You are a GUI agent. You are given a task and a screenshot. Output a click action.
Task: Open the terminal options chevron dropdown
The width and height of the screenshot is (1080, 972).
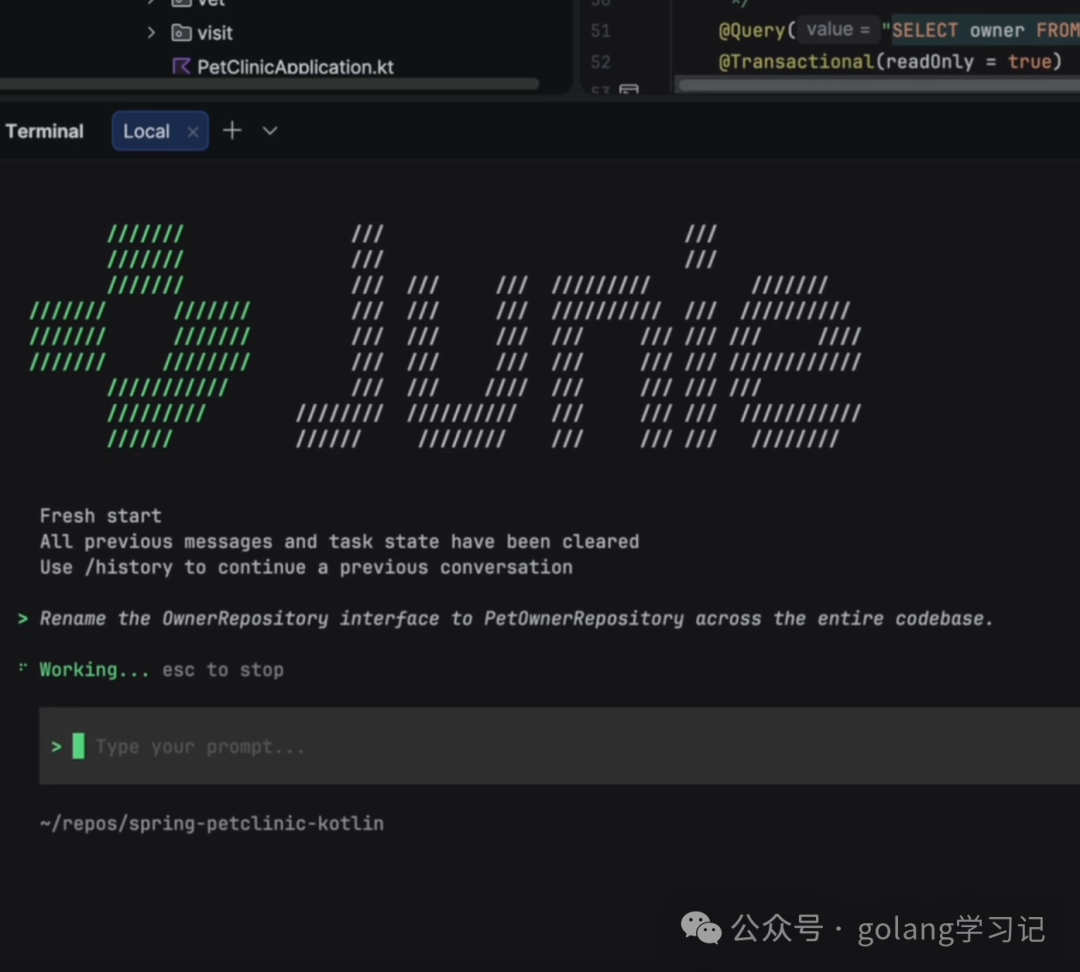[269, 130]
